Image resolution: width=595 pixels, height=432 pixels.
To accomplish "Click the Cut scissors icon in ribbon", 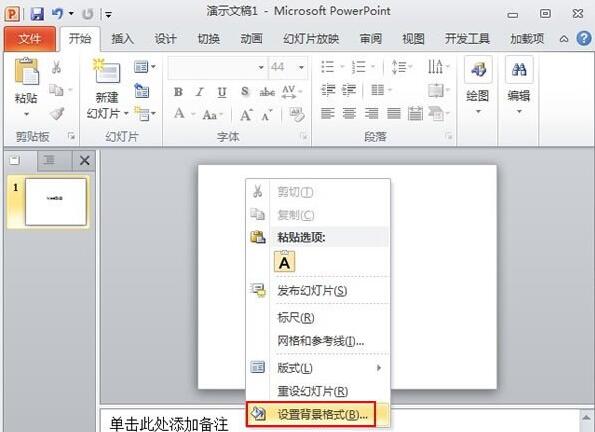I will 57,67.
